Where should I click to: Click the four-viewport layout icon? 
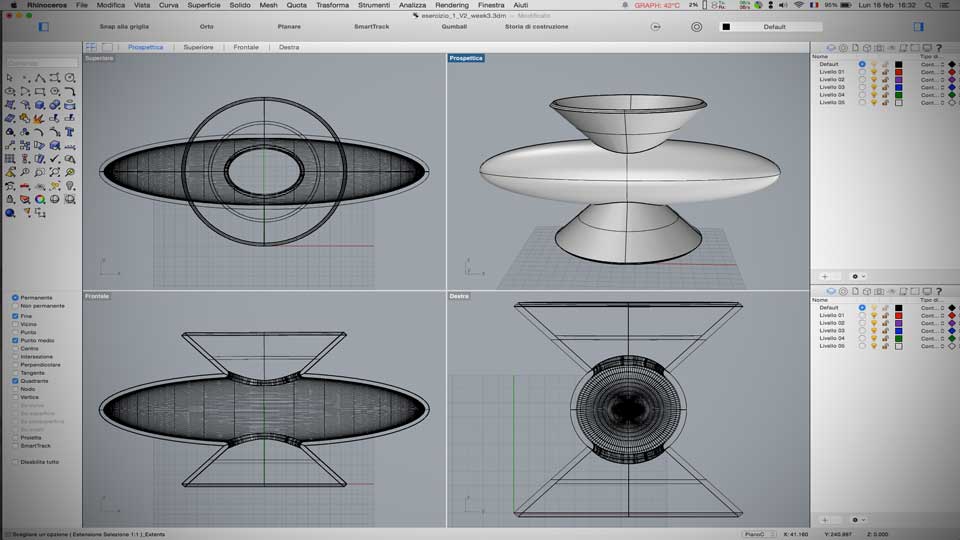(x=91, y=47)
